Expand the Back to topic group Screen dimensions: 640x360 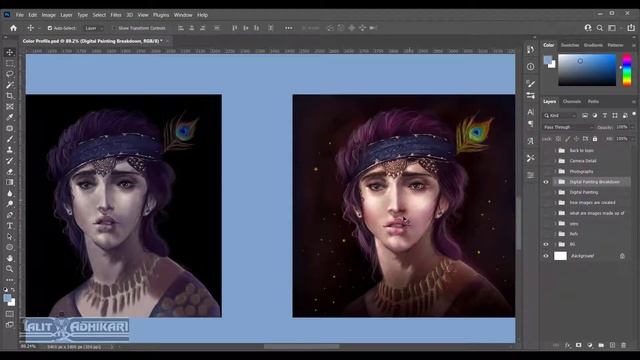tap(555, 151)
